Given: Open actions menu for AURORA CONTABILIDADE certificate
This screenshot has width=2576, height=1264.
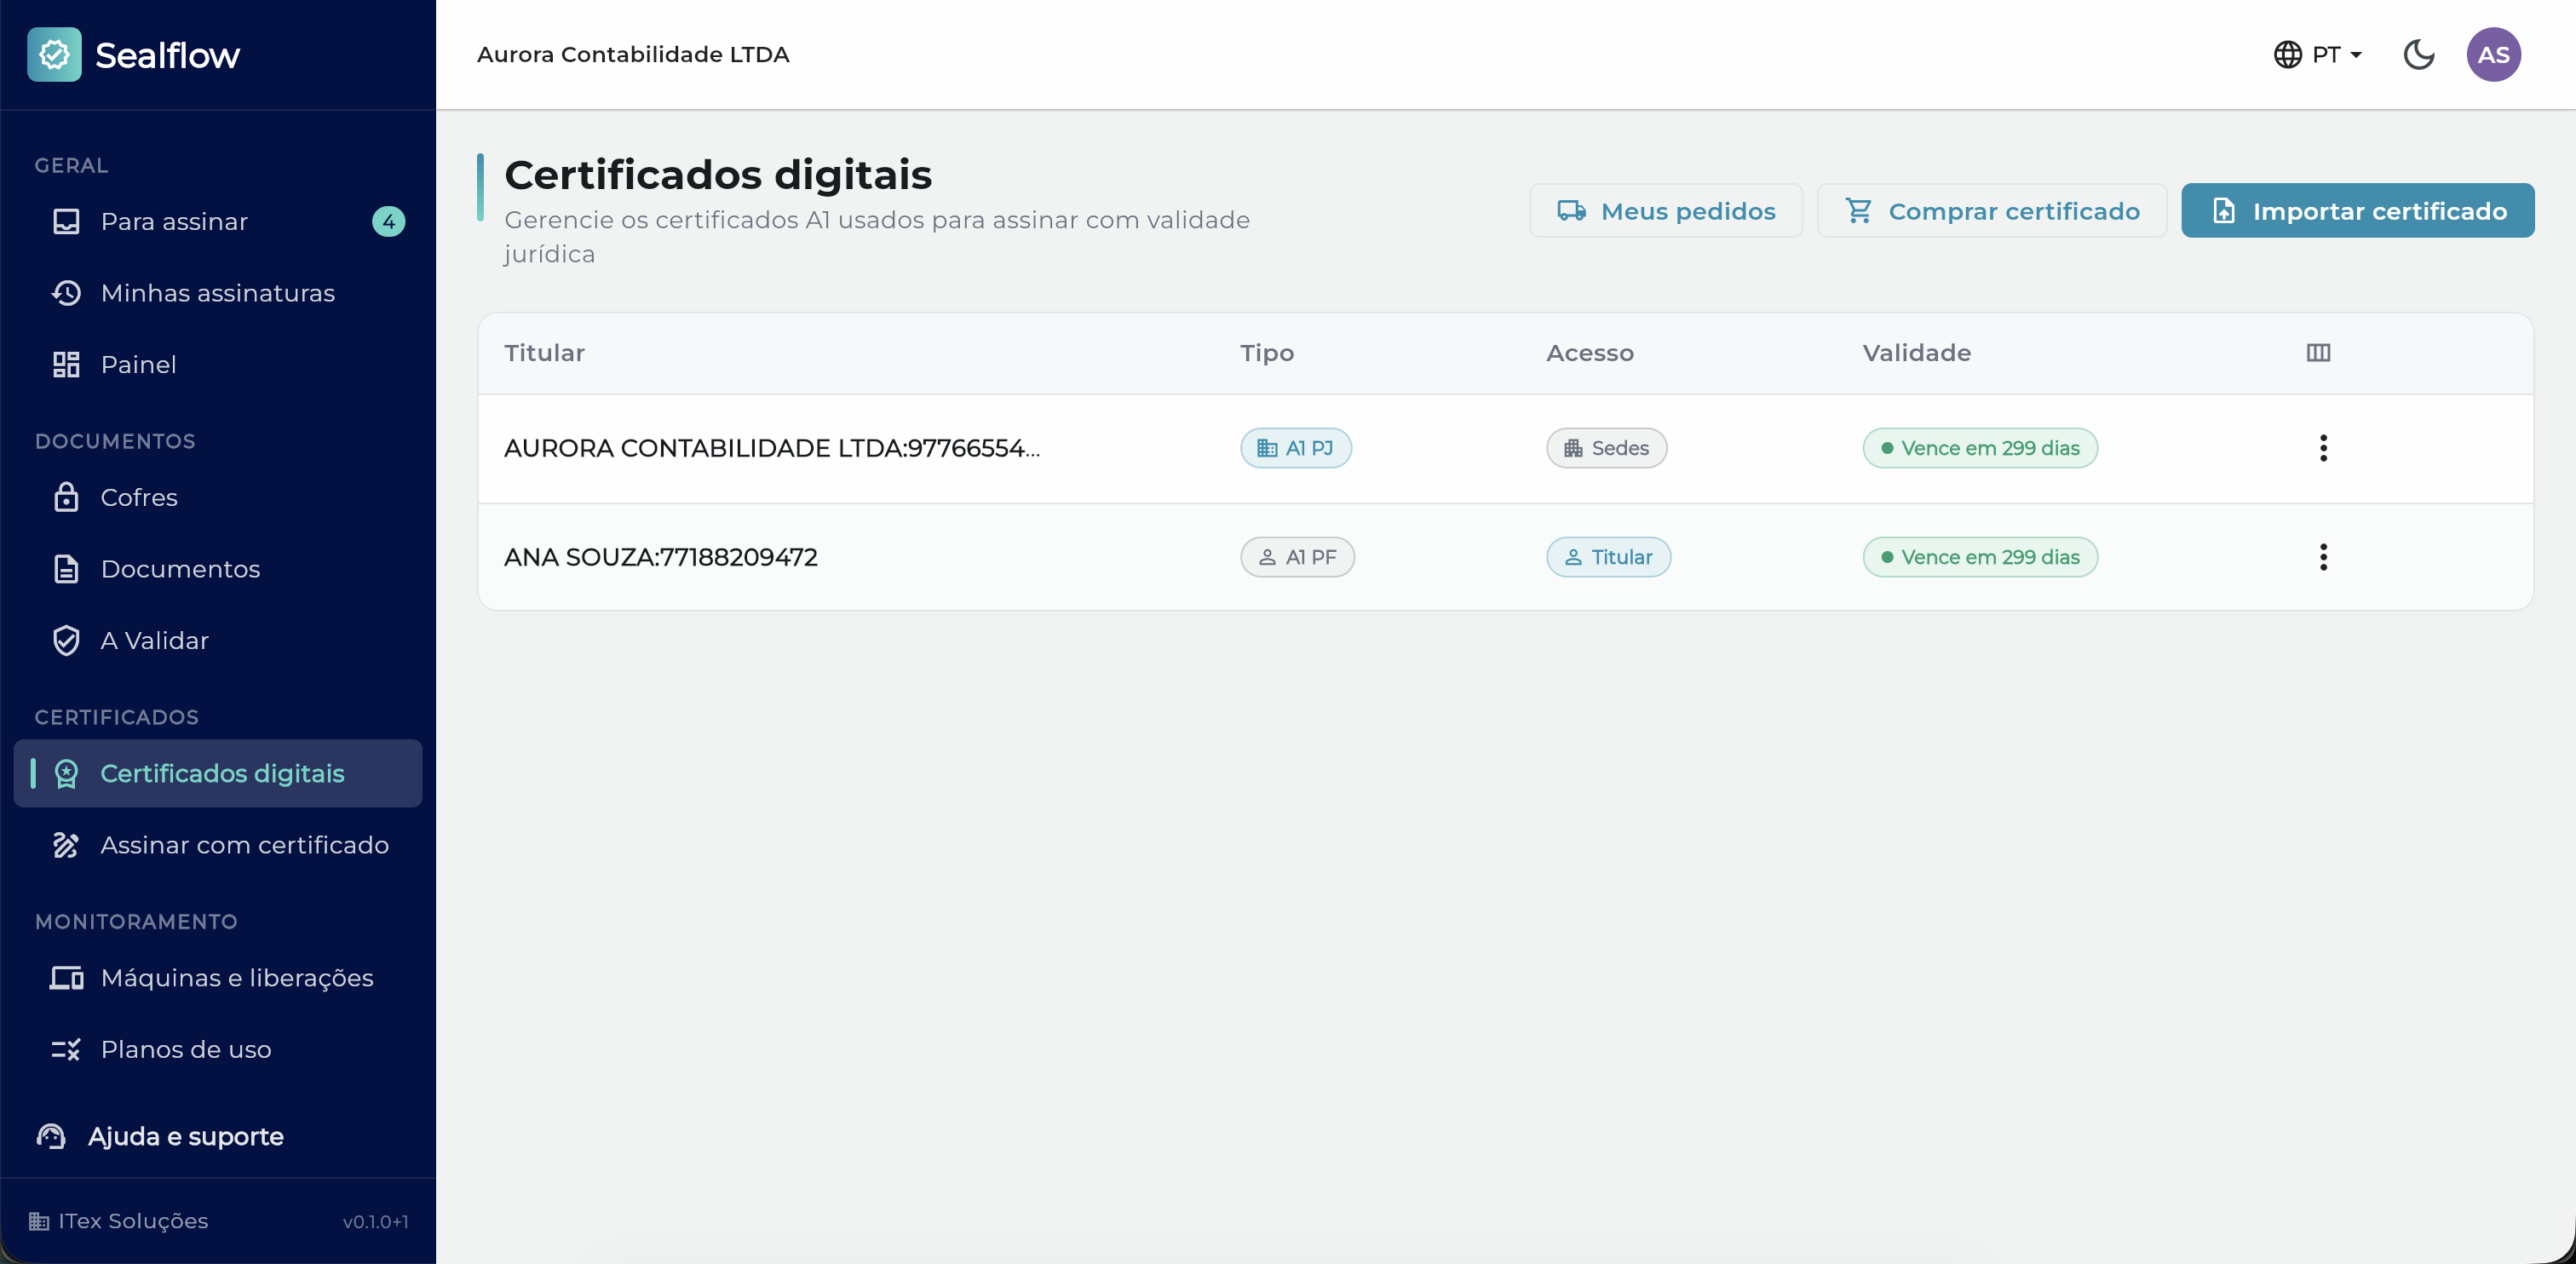Looking at the screenshot, I should pos(2323,447).
